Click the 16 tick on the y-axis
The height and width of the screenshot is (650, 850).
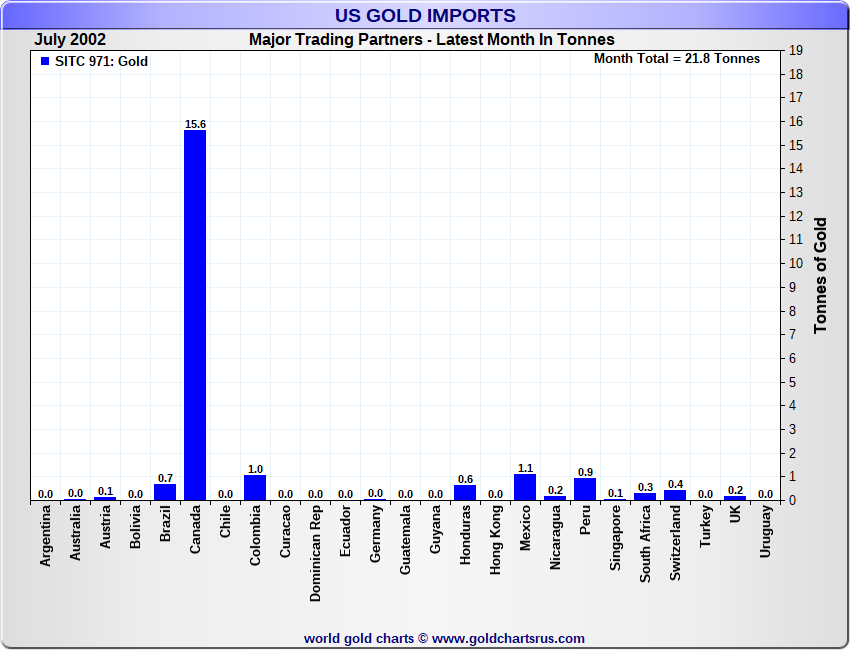point(796,121)
